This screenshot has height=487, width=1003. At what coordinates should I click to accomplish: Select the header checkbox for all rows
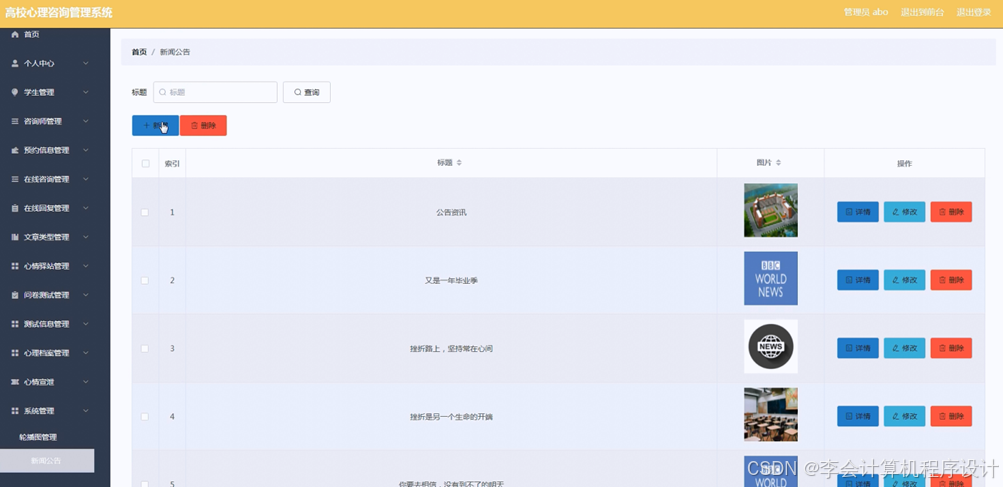pos(145,163)
